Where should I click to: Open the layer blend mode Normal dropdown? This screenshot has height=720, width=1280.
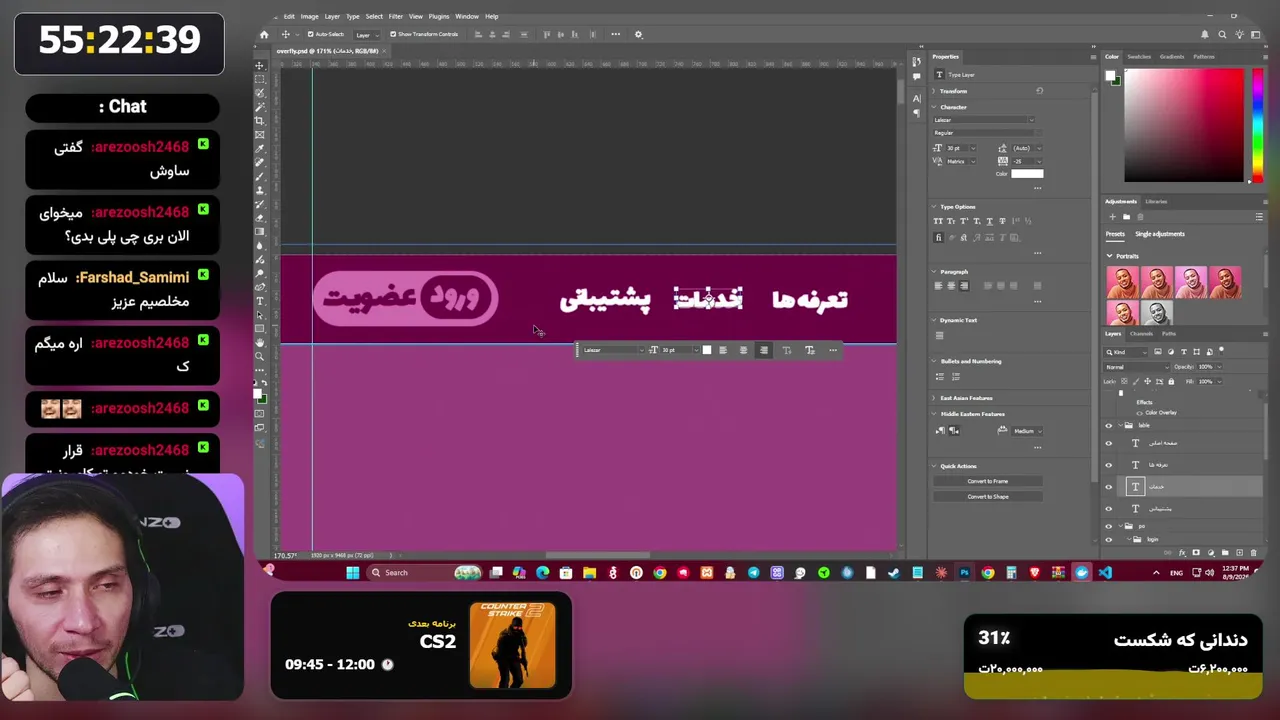[1136, 367]
